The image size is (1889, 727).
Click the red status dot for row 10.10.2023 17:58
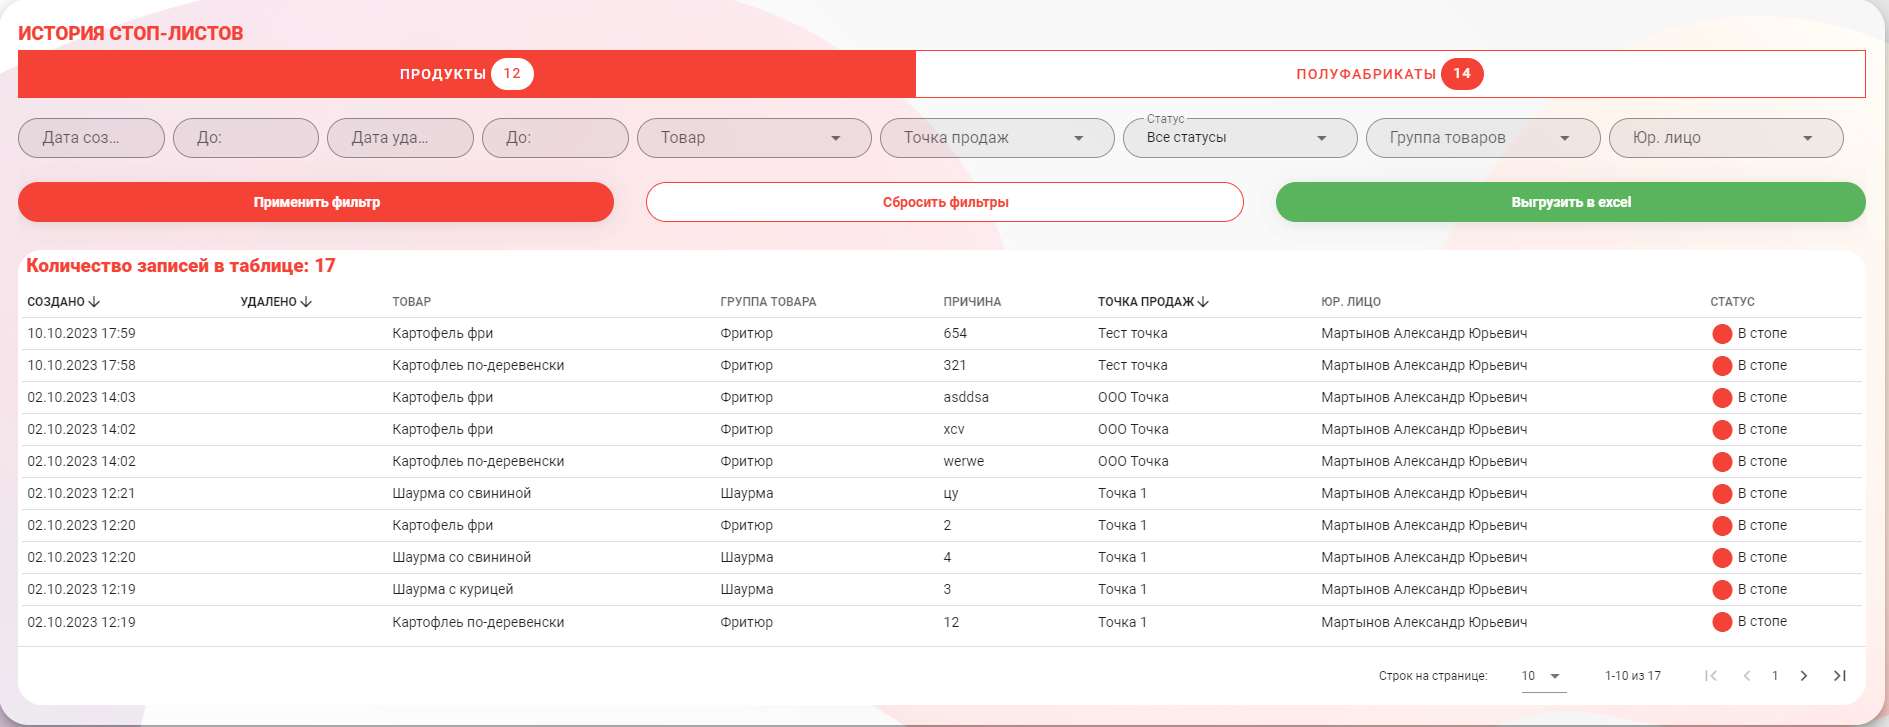pos(1722,366)
